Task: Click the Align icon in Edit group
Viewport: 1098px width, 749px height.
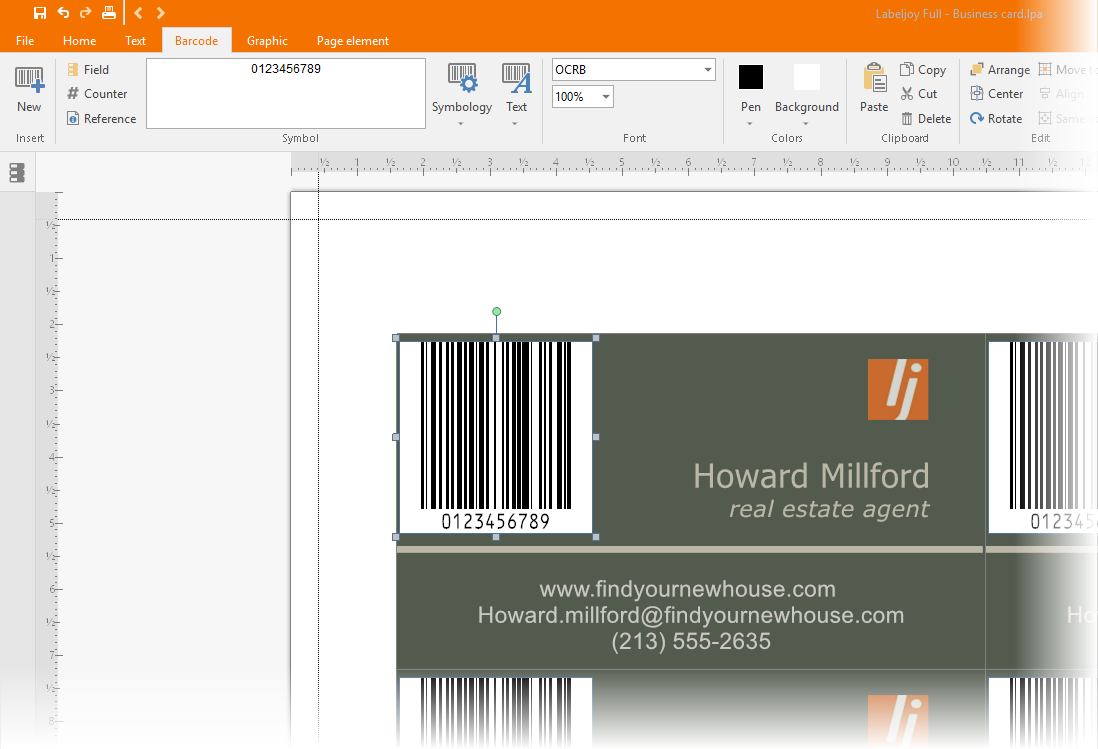Action: [x=1045, y=93]
